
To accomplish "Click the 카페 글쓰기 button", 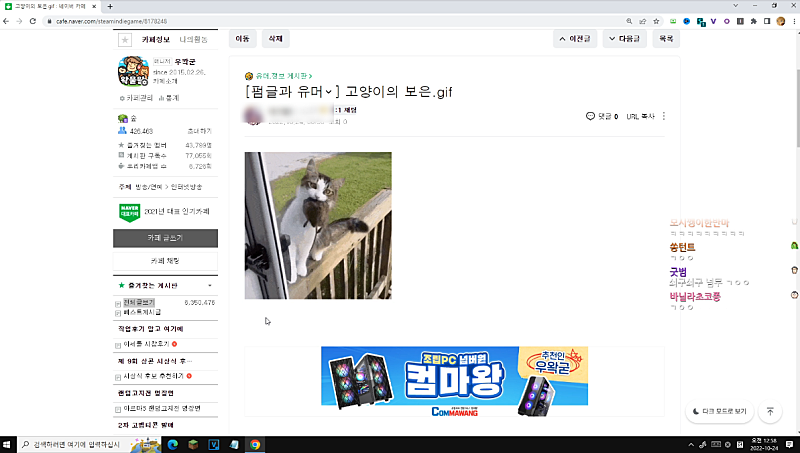I will [x=165, y=238].
